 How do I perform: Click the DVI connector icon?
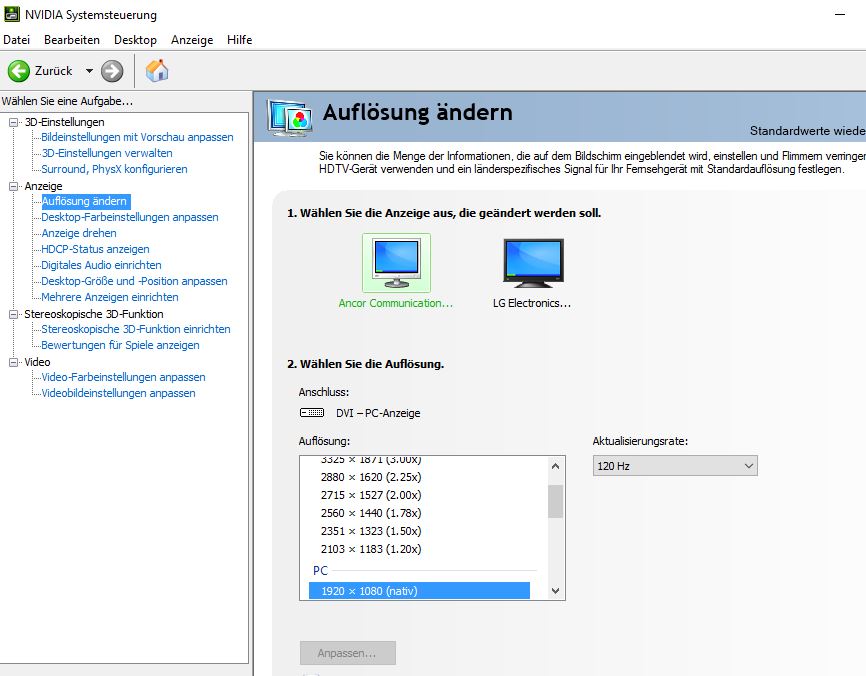312,413
